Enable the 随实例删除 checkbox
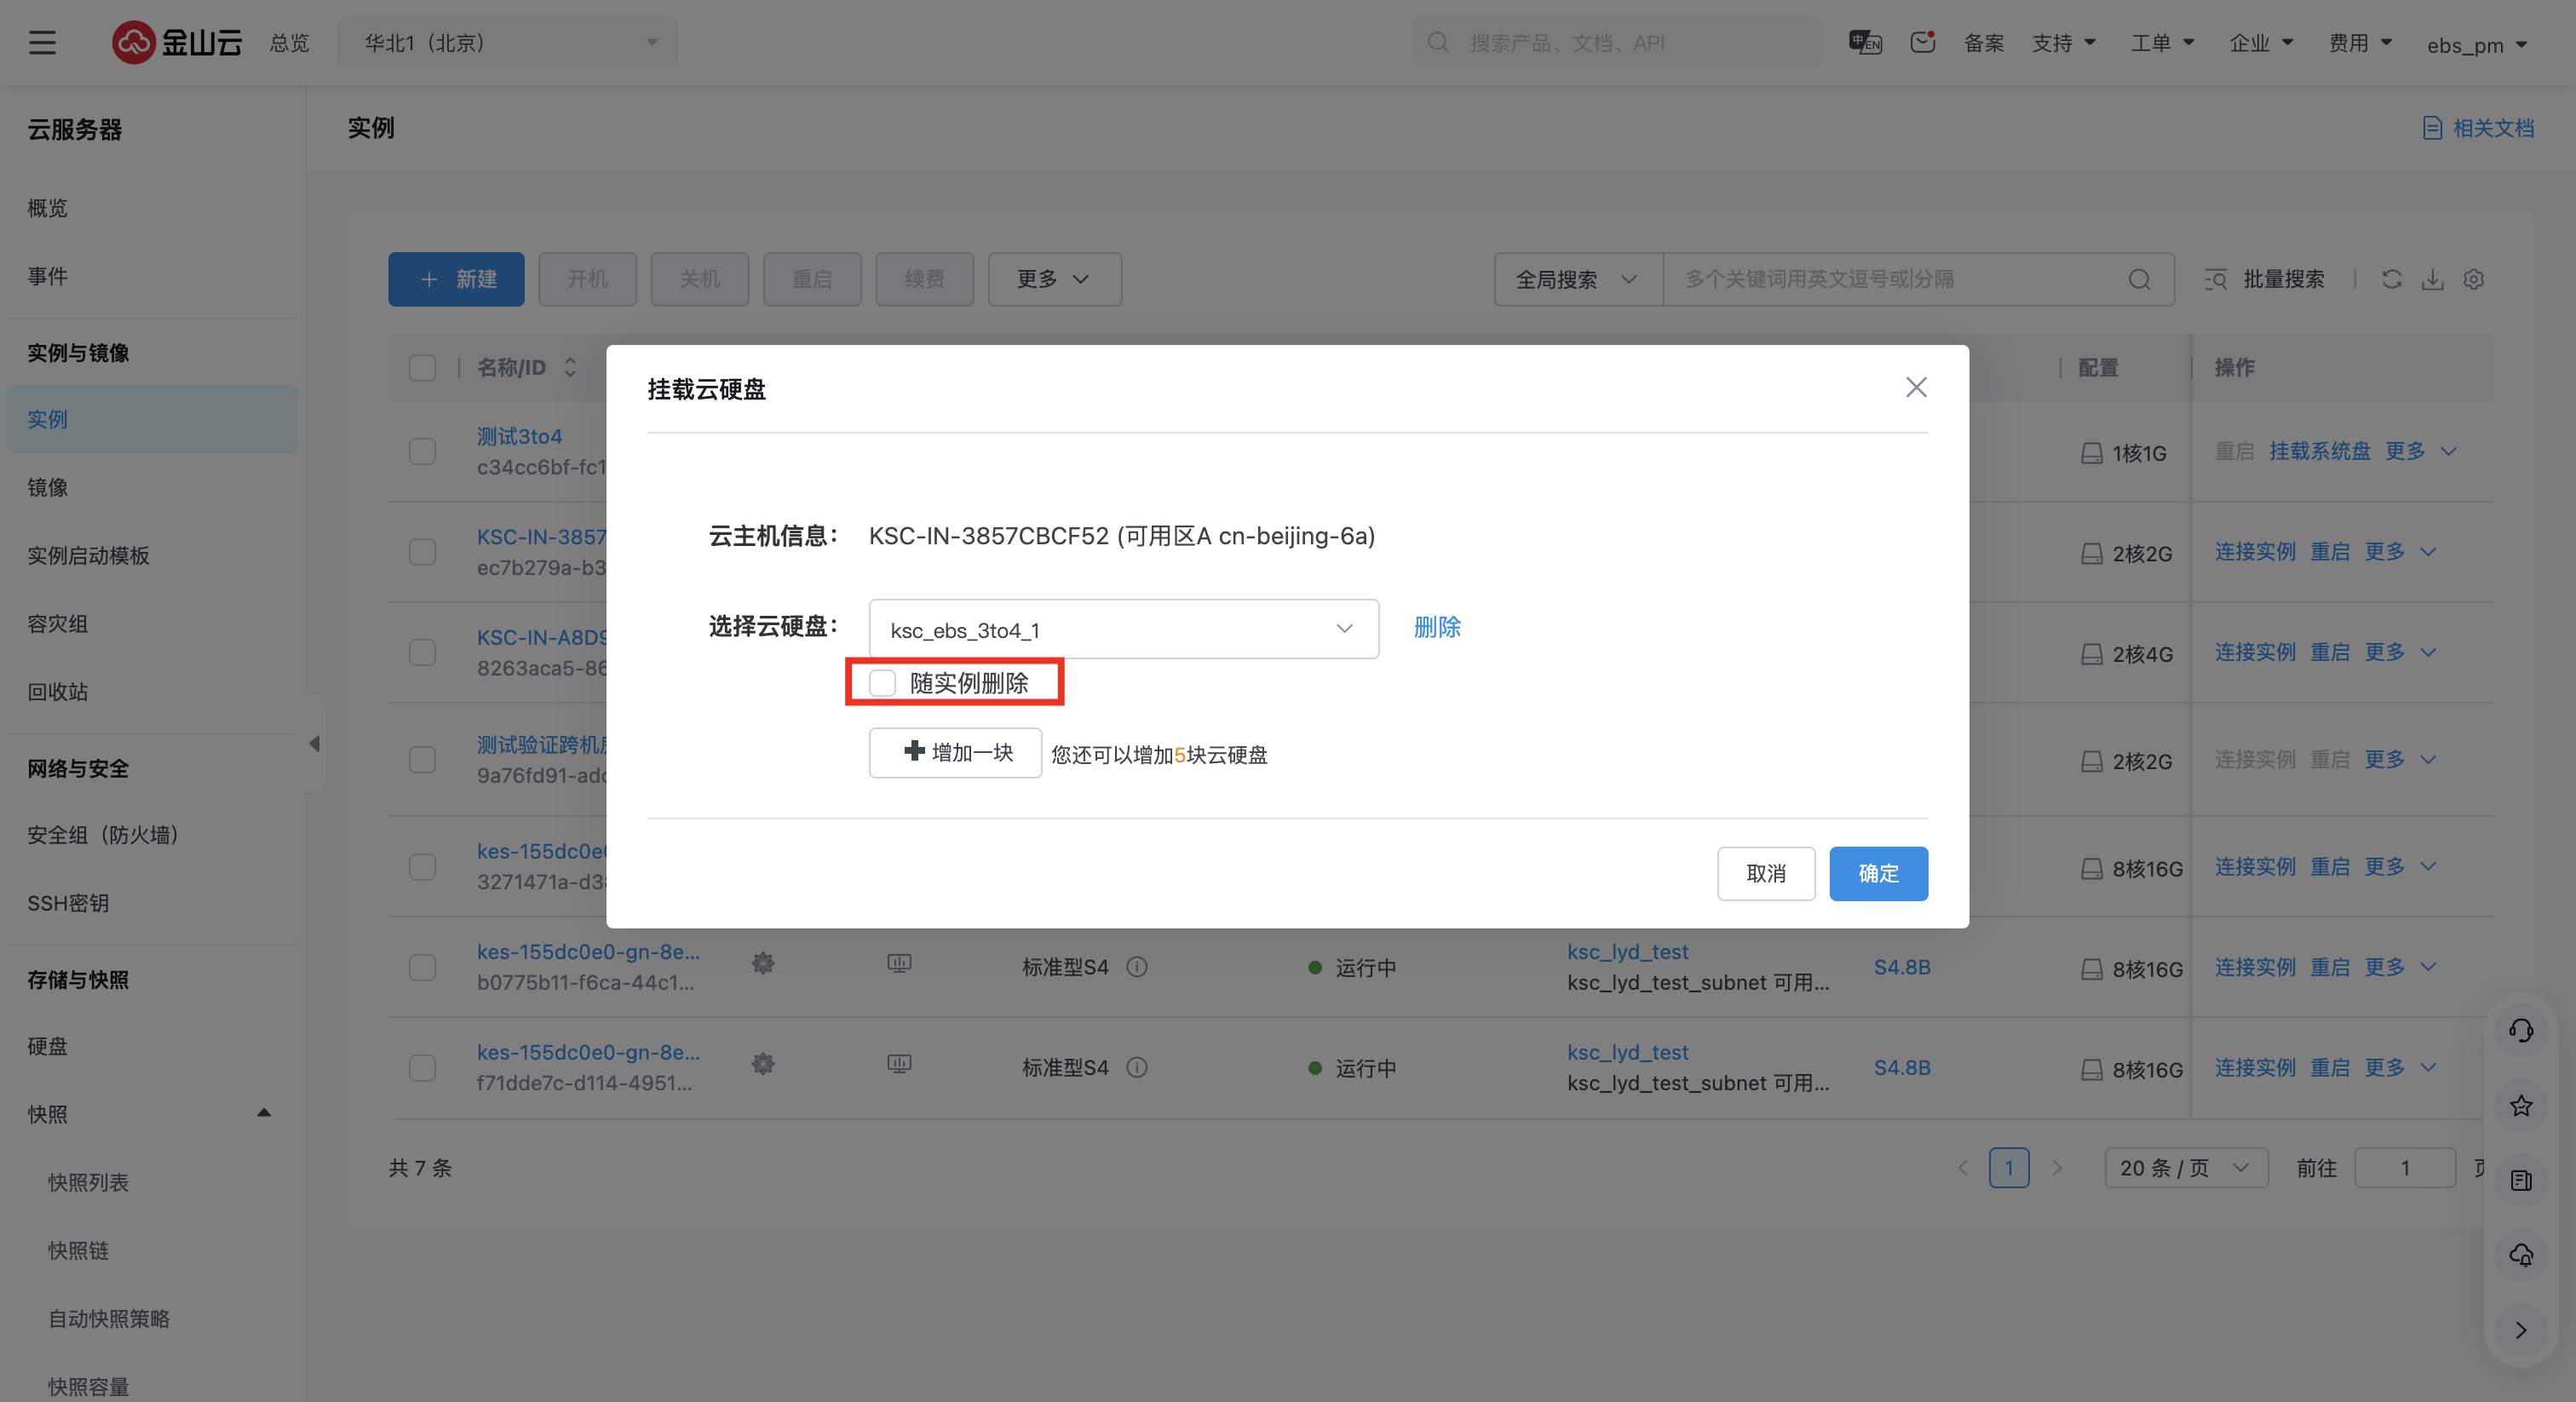The width and height of the screenshot is (2576, 1402). 882,683
